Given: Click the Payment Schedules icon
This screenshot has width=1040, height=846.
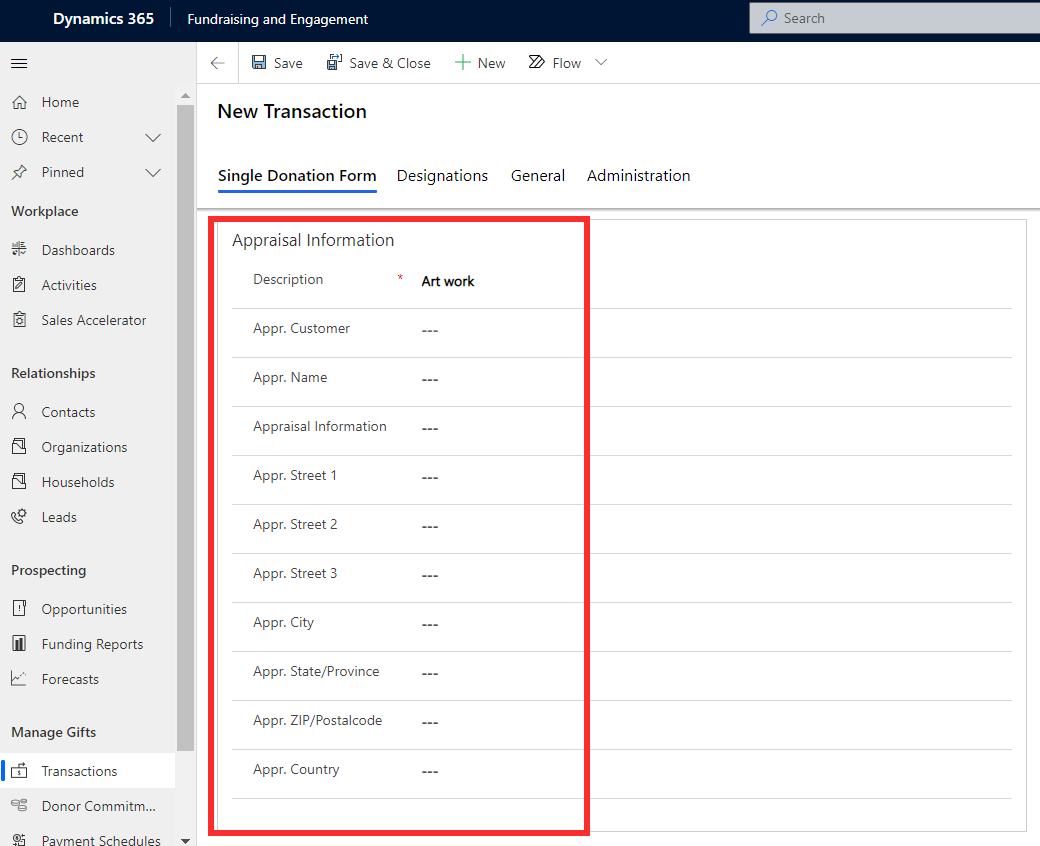Looking at the screenshot, I should [20, 839].
